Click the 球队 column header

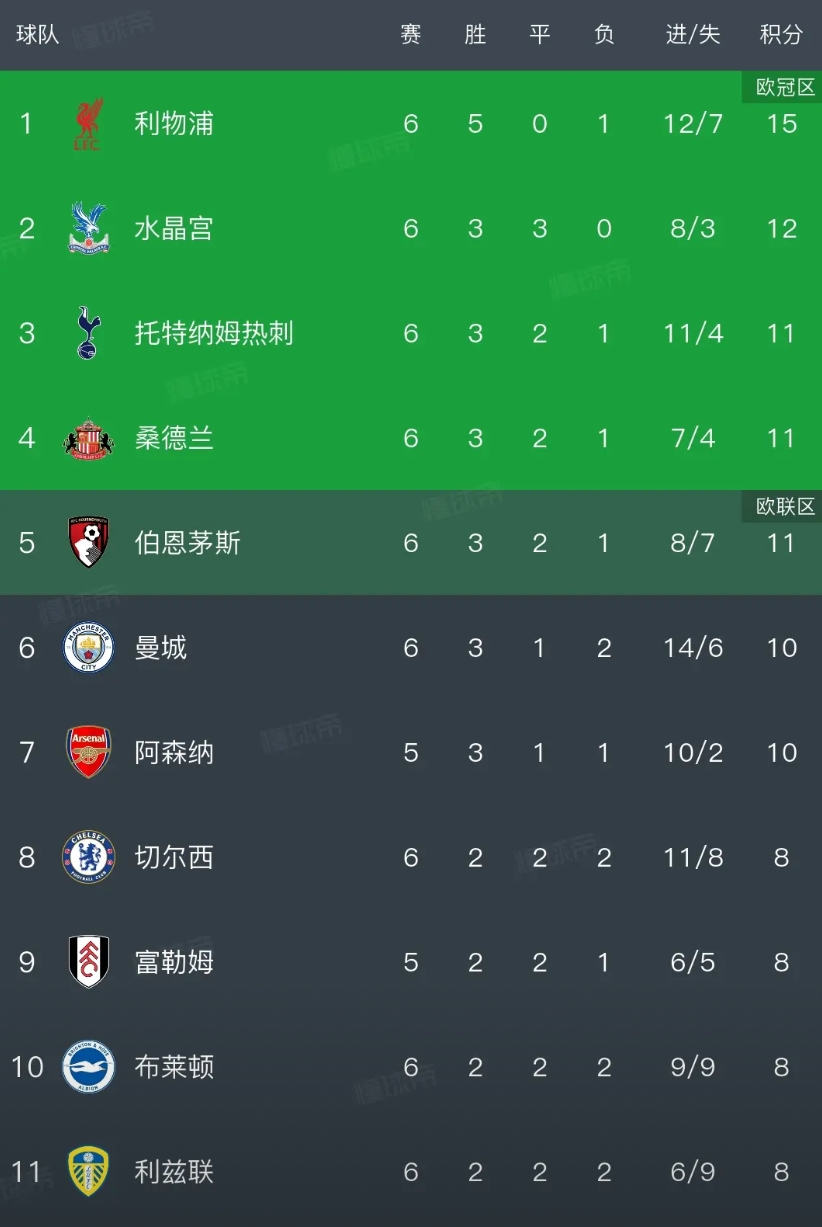click(x=38, y=34)
